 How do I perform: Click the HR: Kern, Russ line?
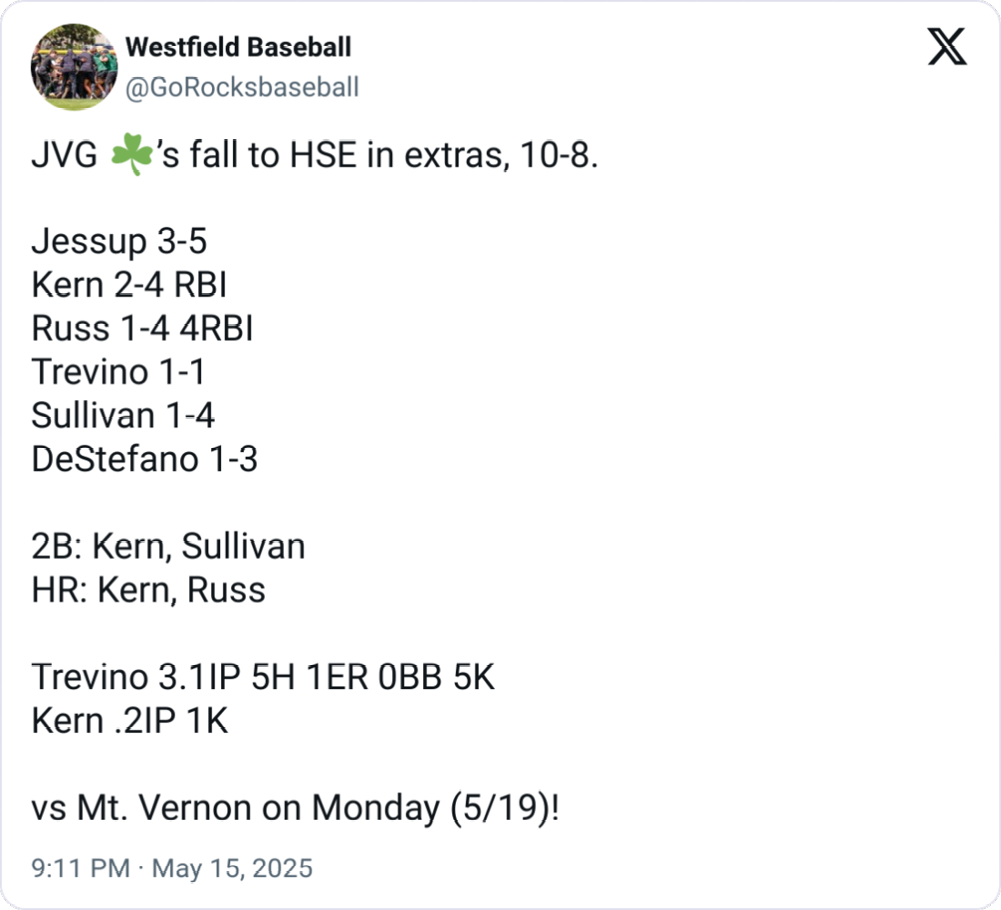[148, 590]
